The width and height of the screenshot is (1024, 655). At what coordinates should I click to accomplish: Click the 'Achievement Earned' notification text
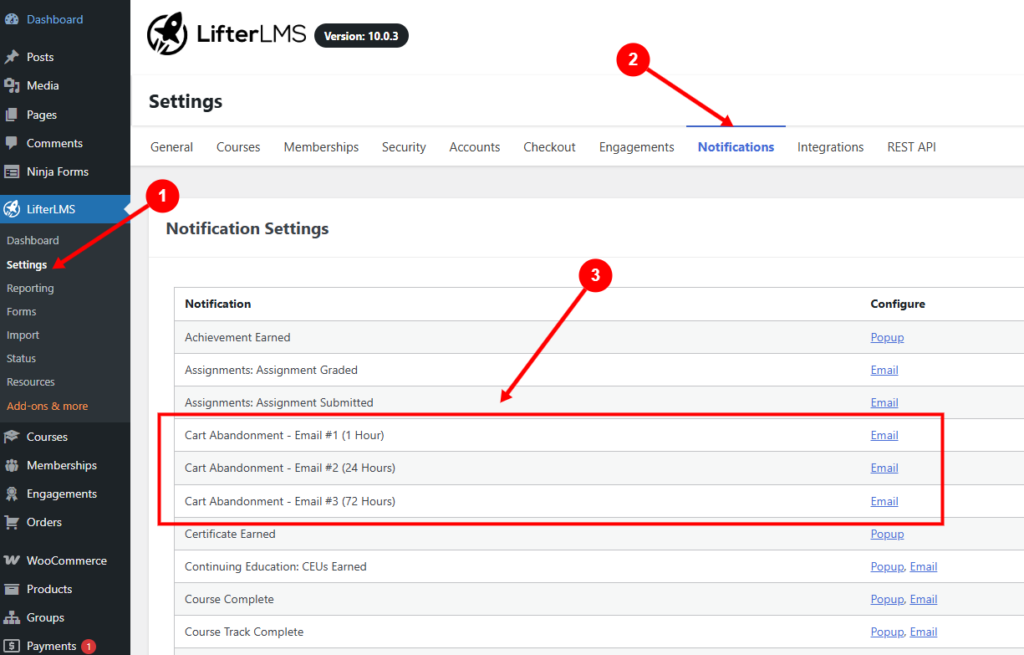pyautogui.click(x=237, y=337)
